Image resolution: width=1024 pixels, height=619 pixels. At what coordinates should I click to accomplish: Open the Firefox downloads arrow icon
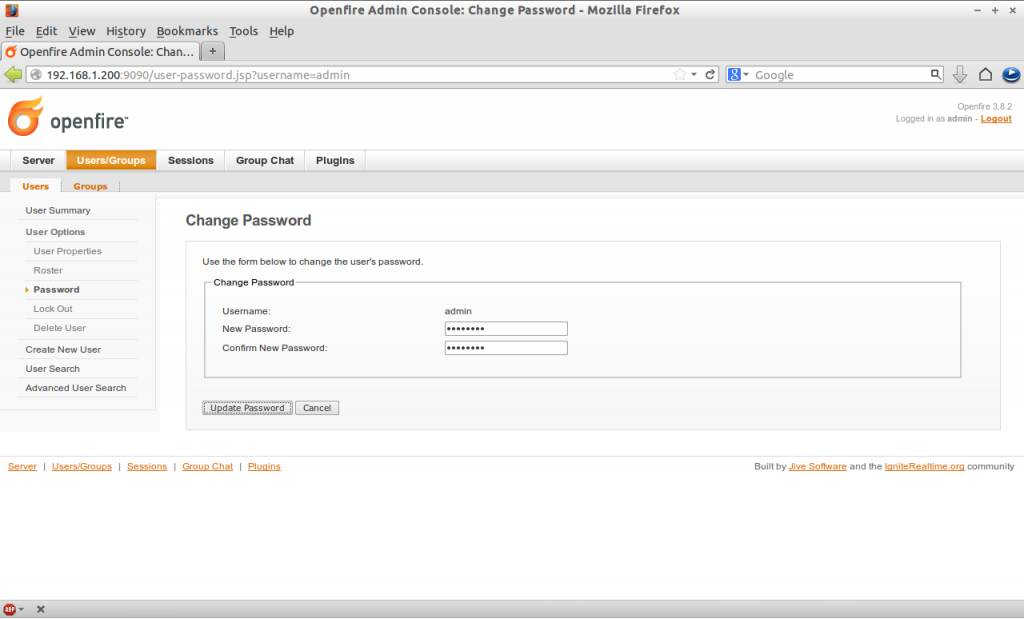coord(959,74)
